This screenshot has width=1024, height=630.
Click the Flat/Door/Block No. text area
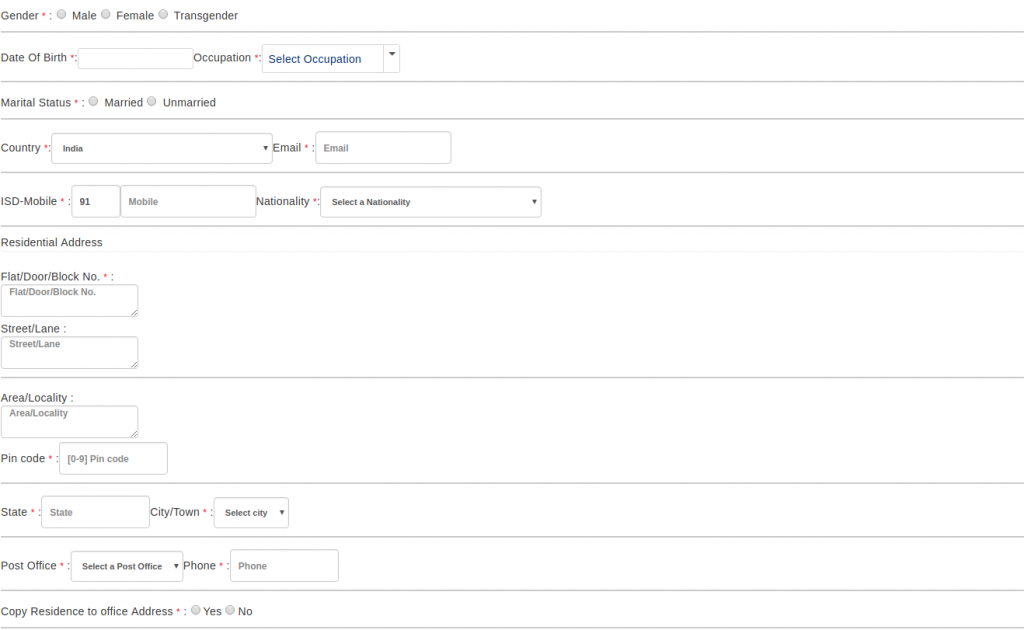pos(69,300)
